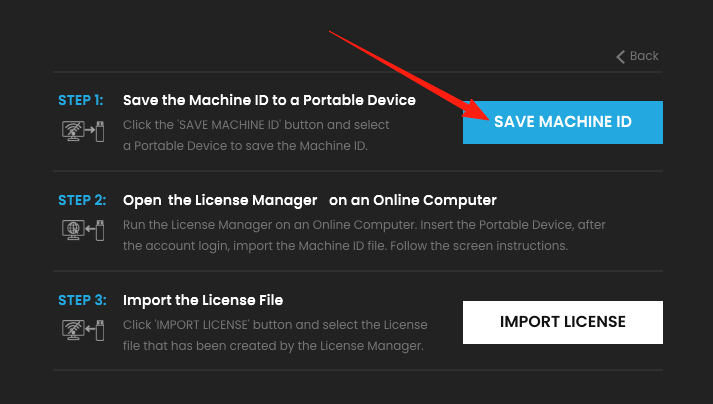Click the STEP 1: label
Screen dimensions: 713x404
click(x=80, y=100)
